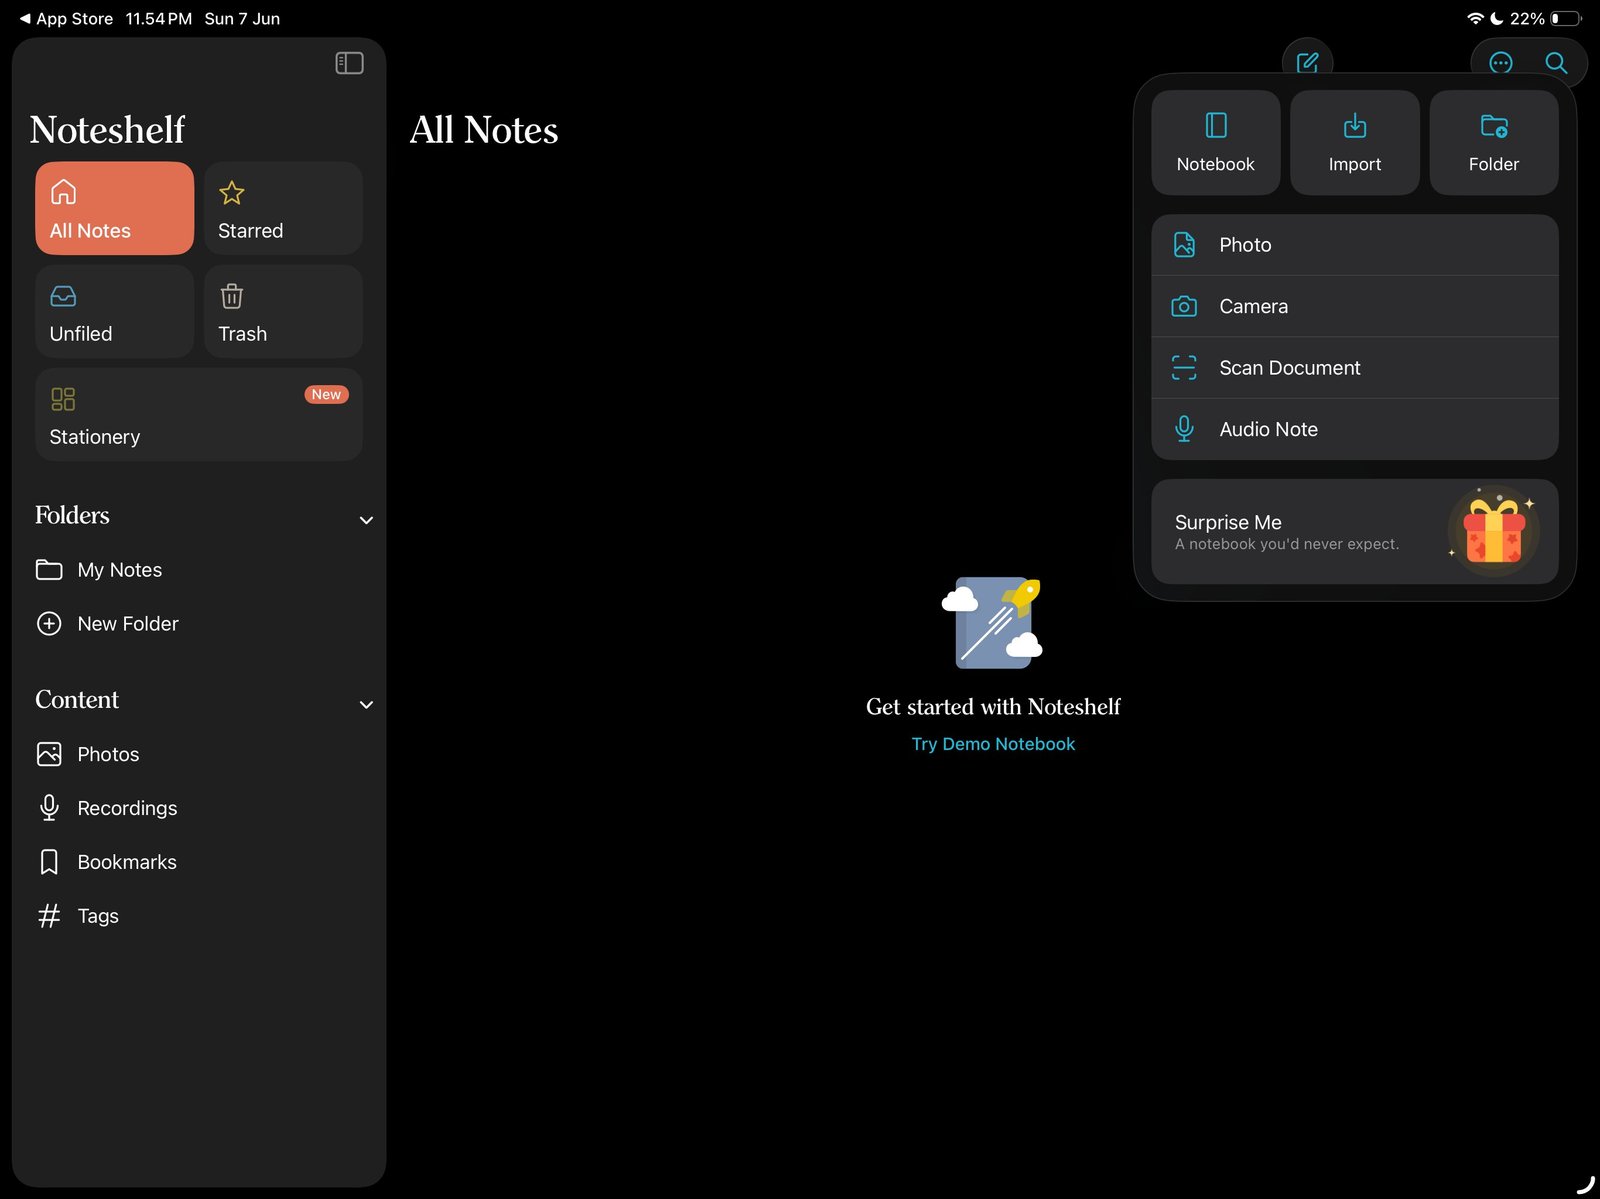Open Bookmarks content list

[x=199, y=862]
